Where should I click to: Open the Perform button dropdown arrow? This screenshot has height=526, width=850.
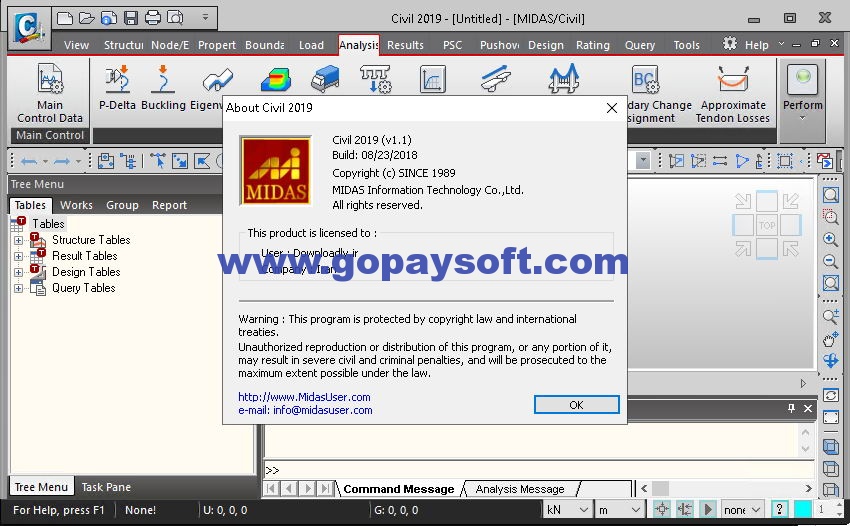[x=802, y=118]
